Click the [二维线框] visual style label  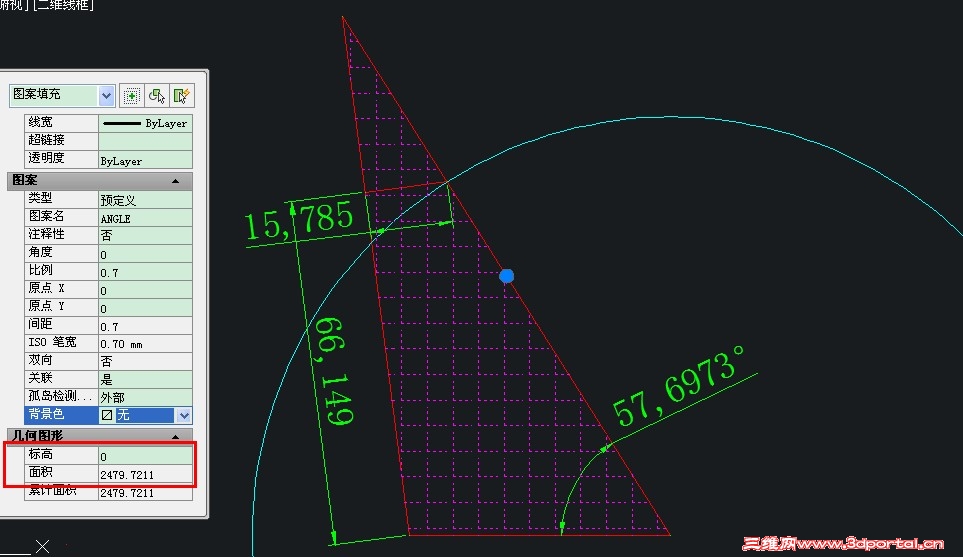click(63, 6)
